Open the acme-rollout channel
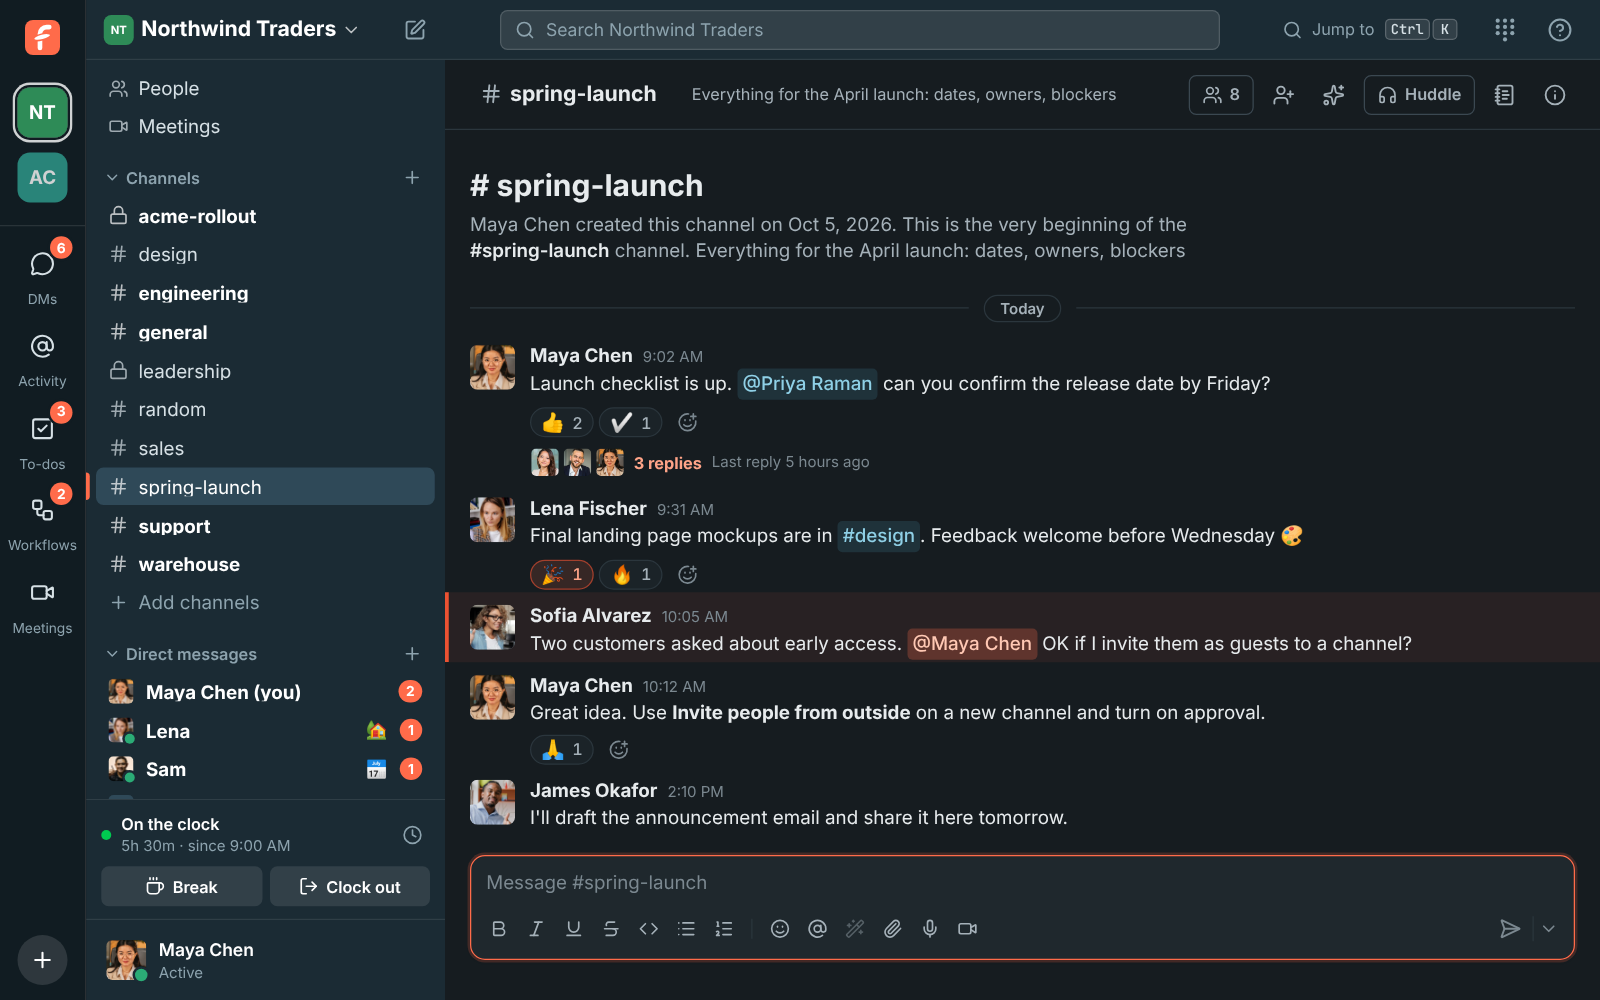 [x=265, y=216]
